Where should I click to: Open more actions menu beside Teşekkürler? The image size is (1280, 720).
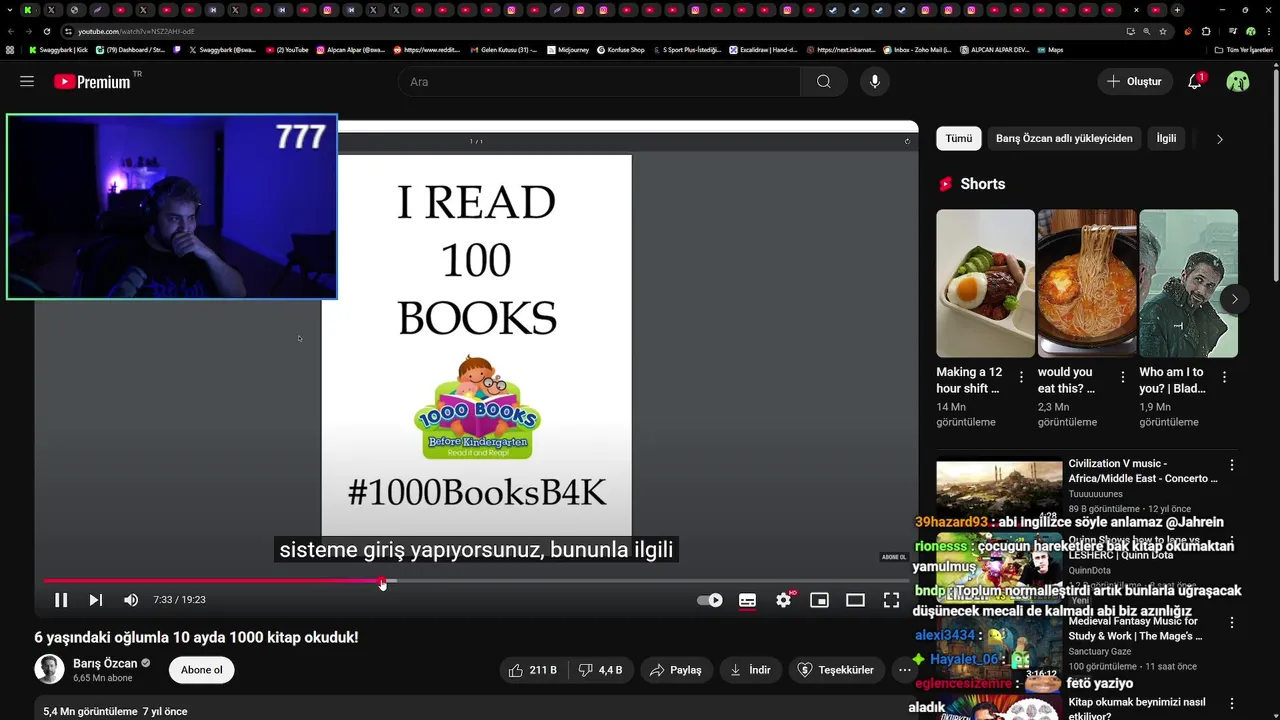tap(904, 670)
